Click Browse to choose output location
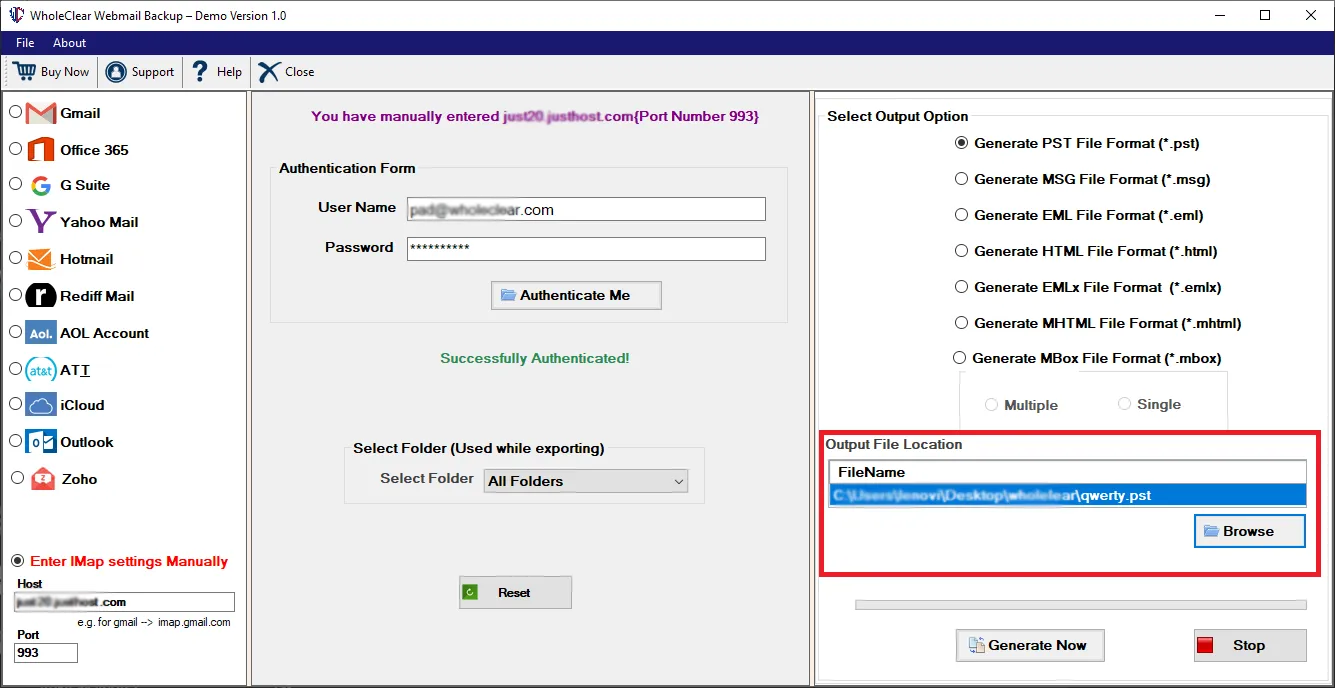This screenshot has width=1335, height=688. [x=1249, y=531]
